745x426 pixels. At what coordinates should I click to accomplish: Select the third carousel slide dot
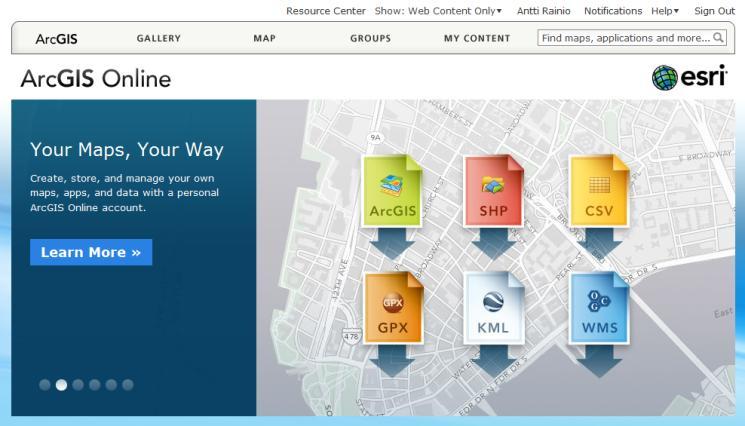(x=78, y=385)
